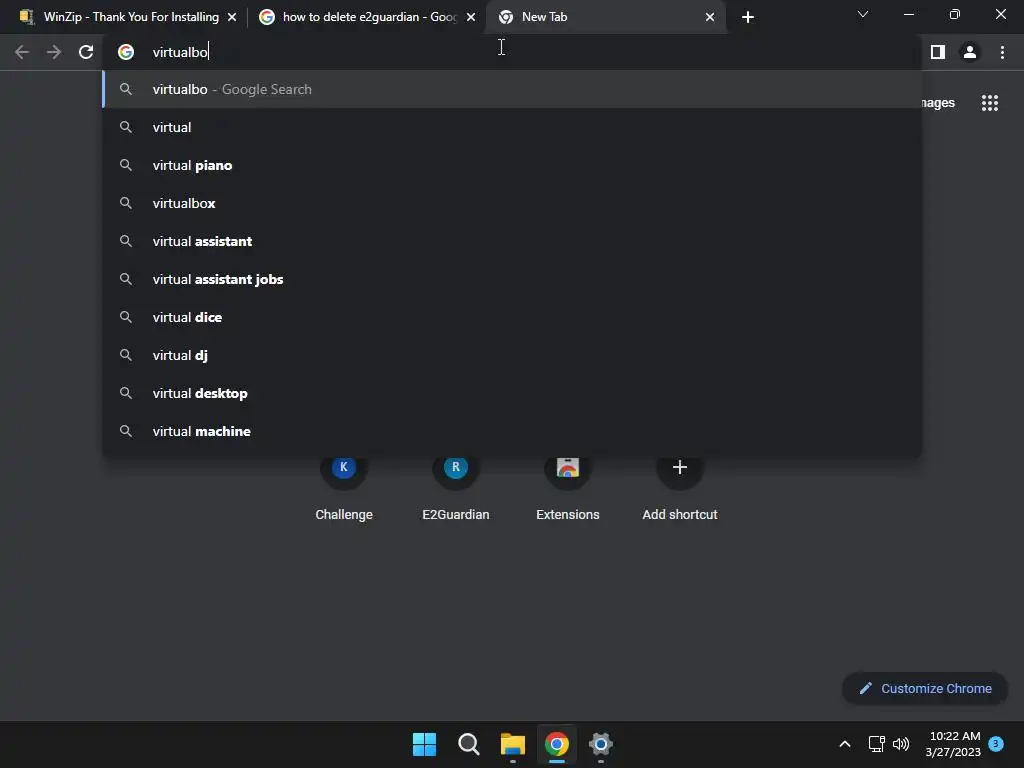Choose the 'virtual piano' suggestion
Viewport: 1024px width, 768px height.
pos(512,165)
